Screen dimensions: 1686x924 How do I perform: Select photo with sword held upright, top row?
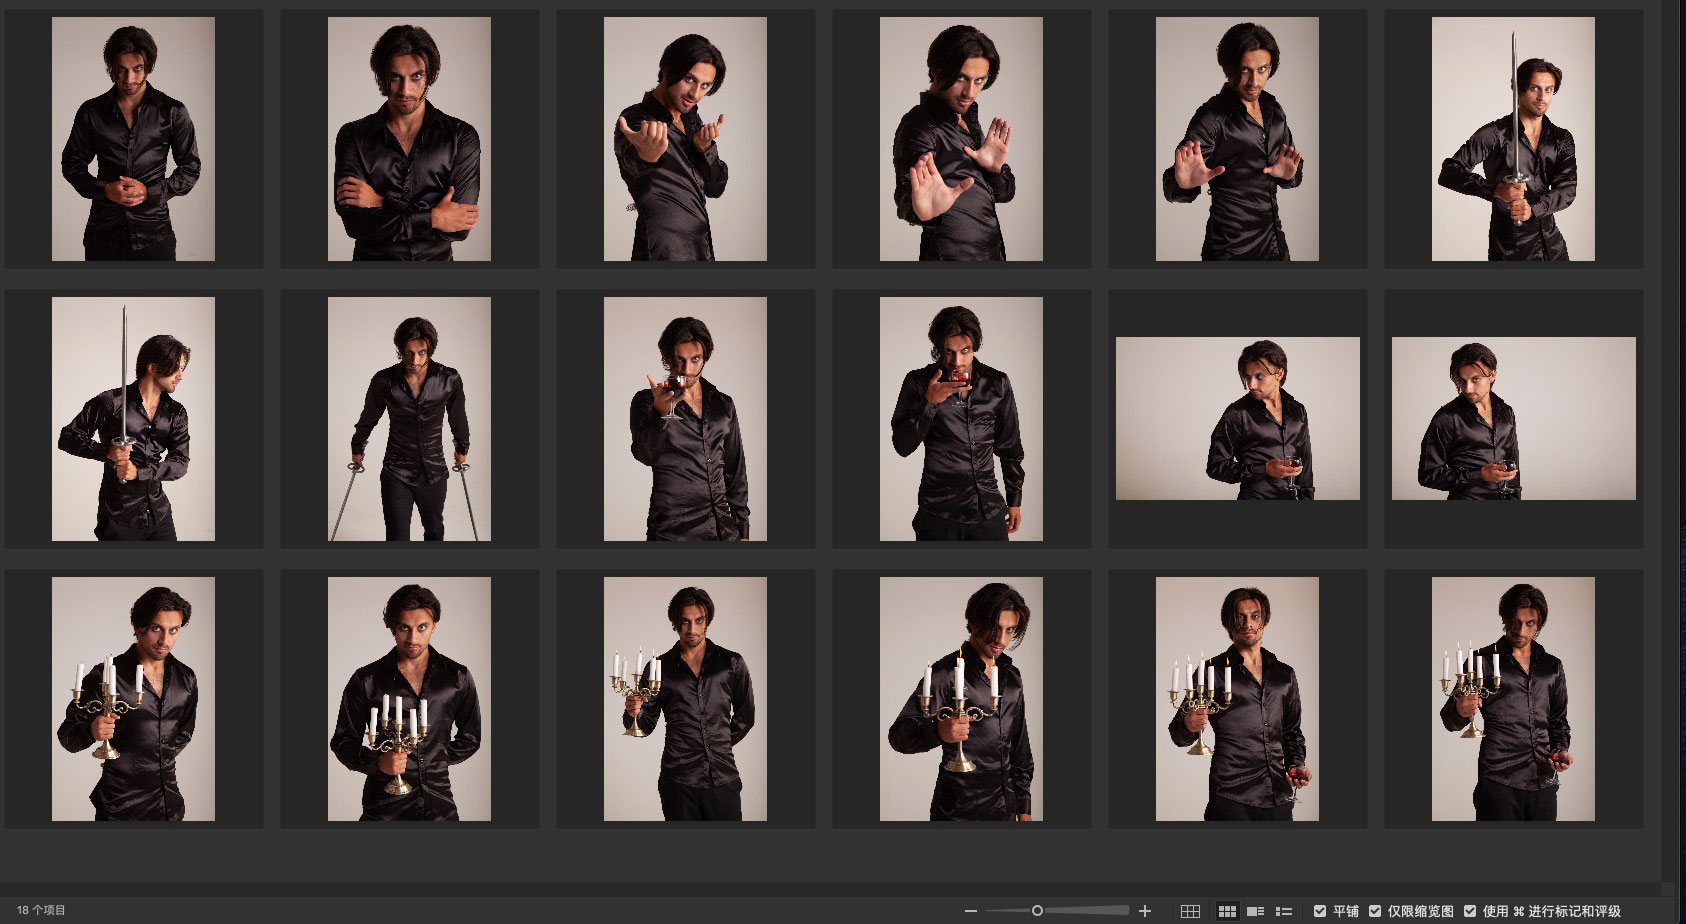(x=1513, y=139)
